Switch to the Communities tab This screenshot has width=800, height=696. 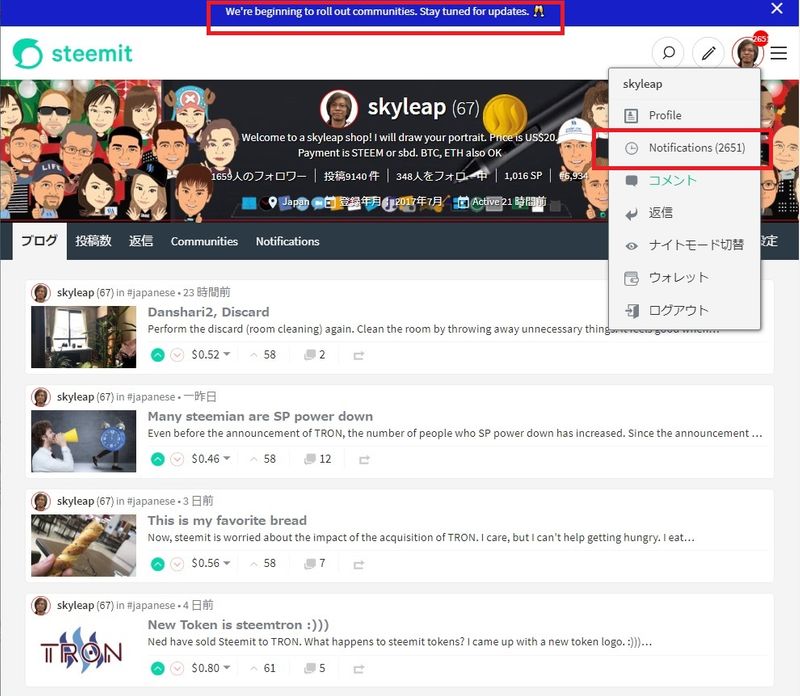click(x=204, y=241)
